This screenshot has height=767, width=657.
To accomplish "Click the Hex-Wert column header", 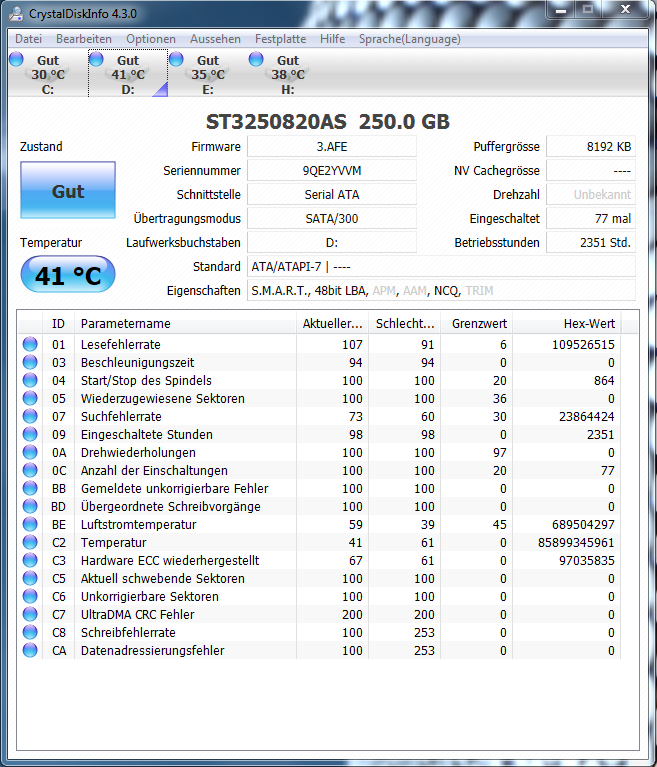I will pos(566,324).
